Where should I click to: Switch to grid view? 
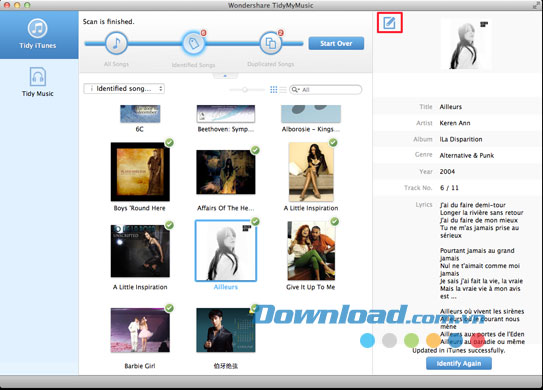(274, 90)
